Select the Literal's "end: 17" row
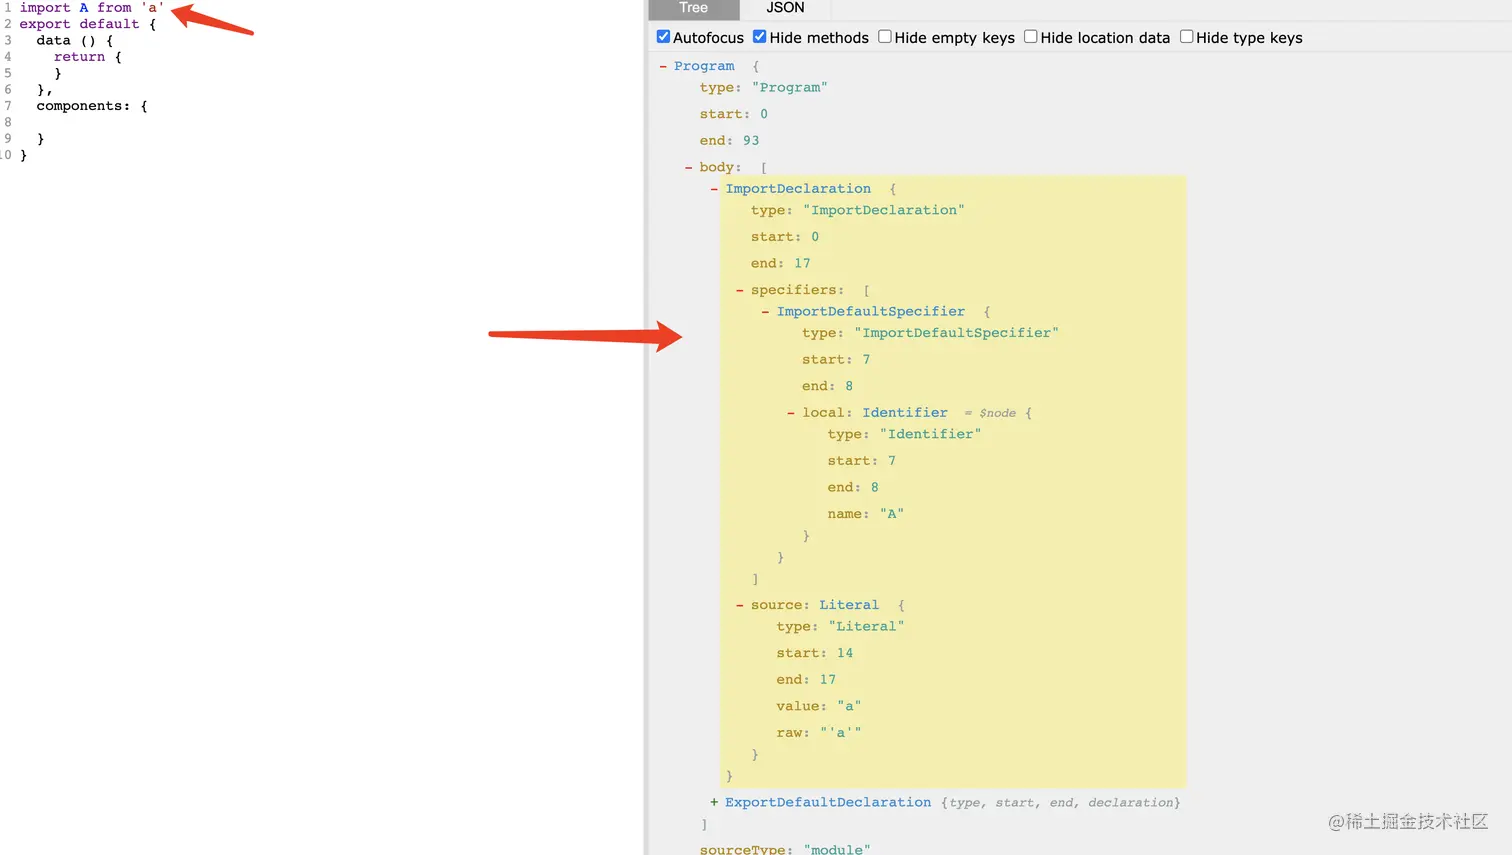The width and height of the screenshot is (1512, 855). pos(807,680)
